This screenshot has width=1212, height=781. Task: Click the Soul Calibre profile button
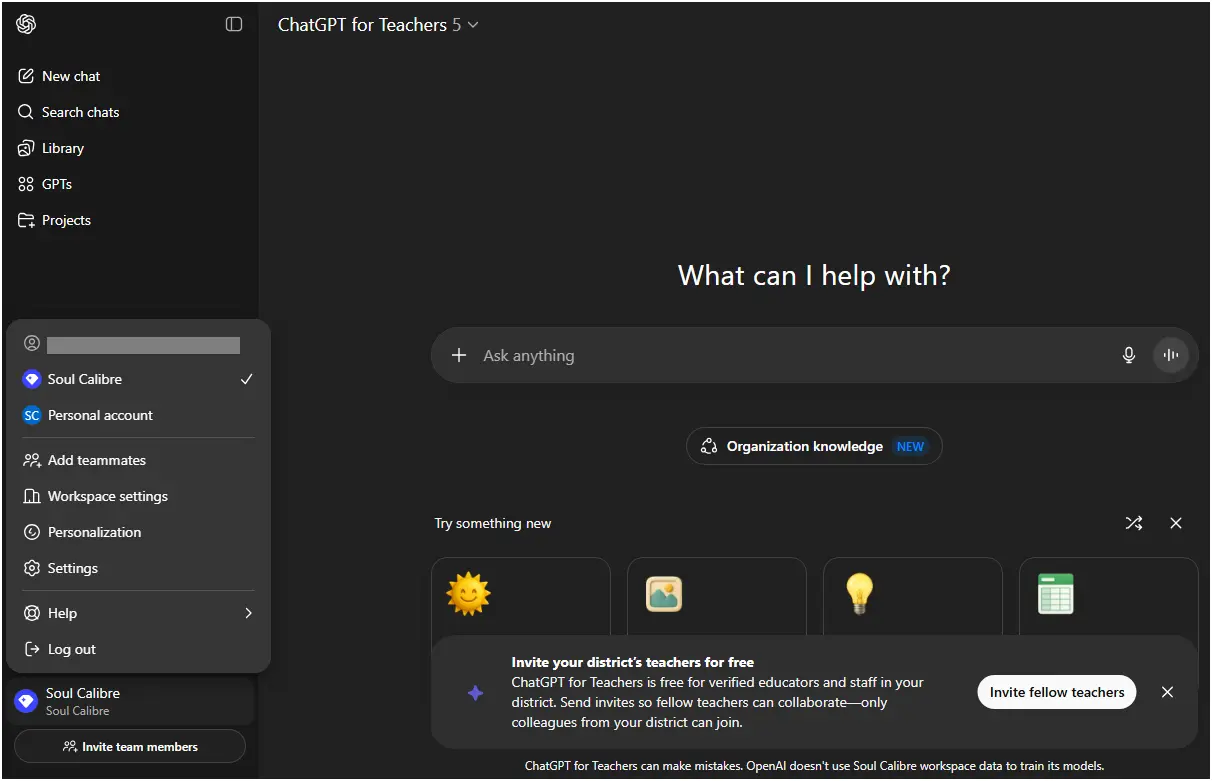tap(130, 701)
